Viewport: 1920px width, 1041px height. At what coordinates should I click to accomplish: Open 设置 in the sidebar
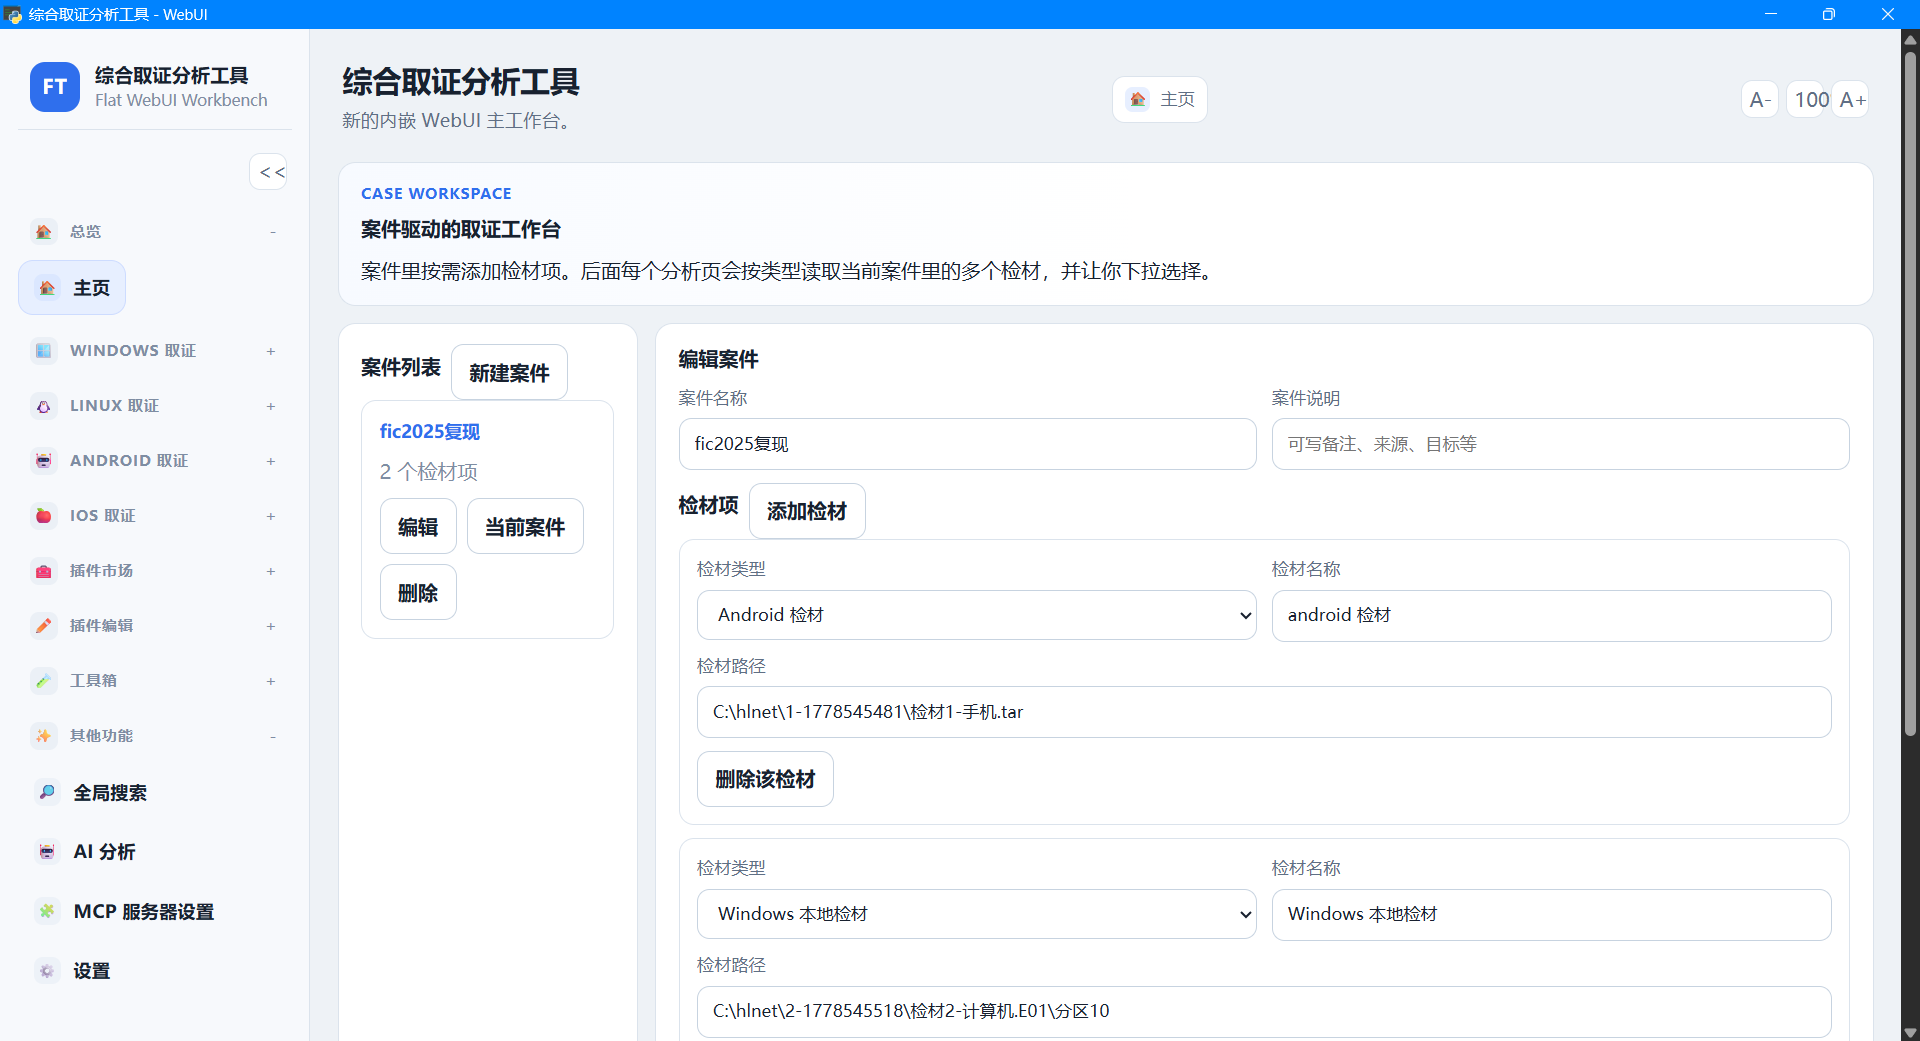[72, 971]
